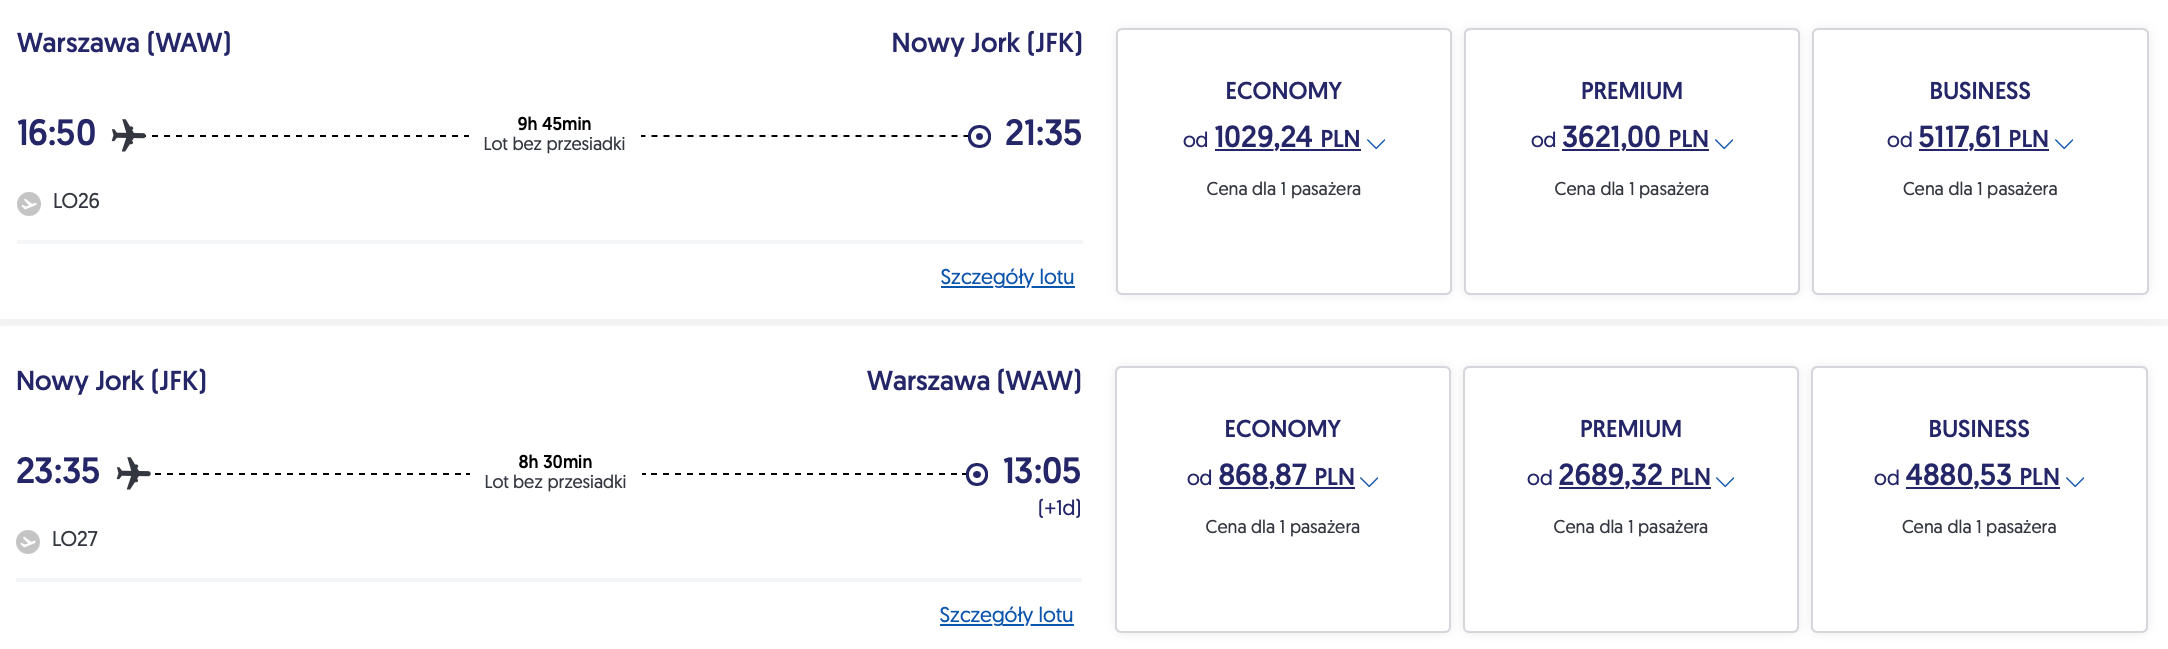Screen dimensions: 2168x649
Task: Expand Premium fare 3621,00 PLN chevron
Action: [1724, 143]
